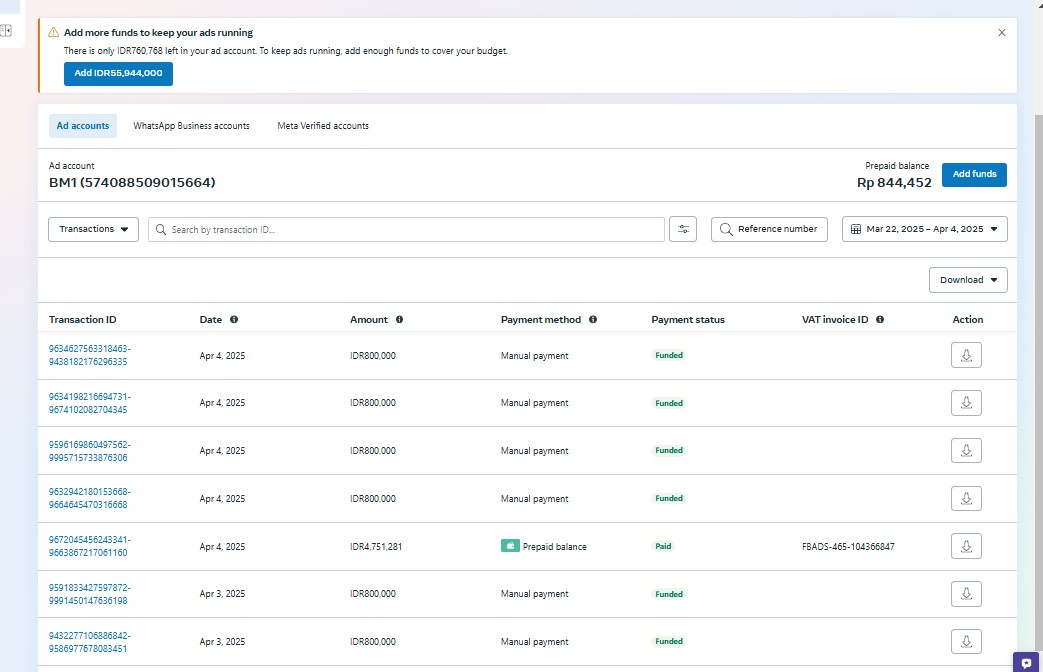The image size is (1043, 672).
Task: Click the Add funds button
Action: pos(973,174)
